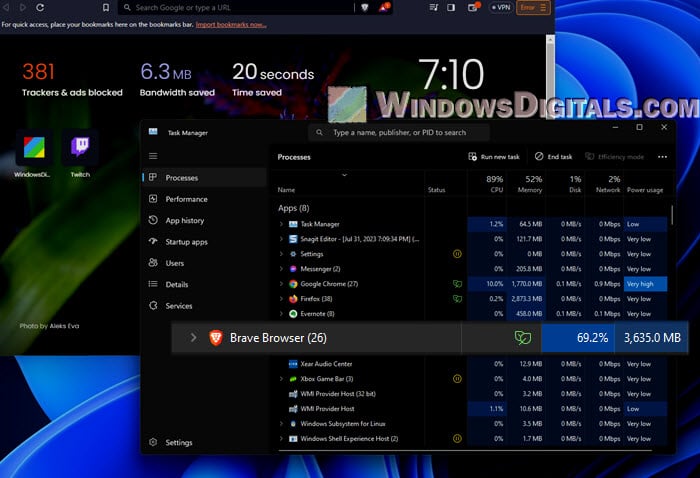Sort by 89% CPU column header
Screen dimensions: 700x478
click(x=487, y=184)
